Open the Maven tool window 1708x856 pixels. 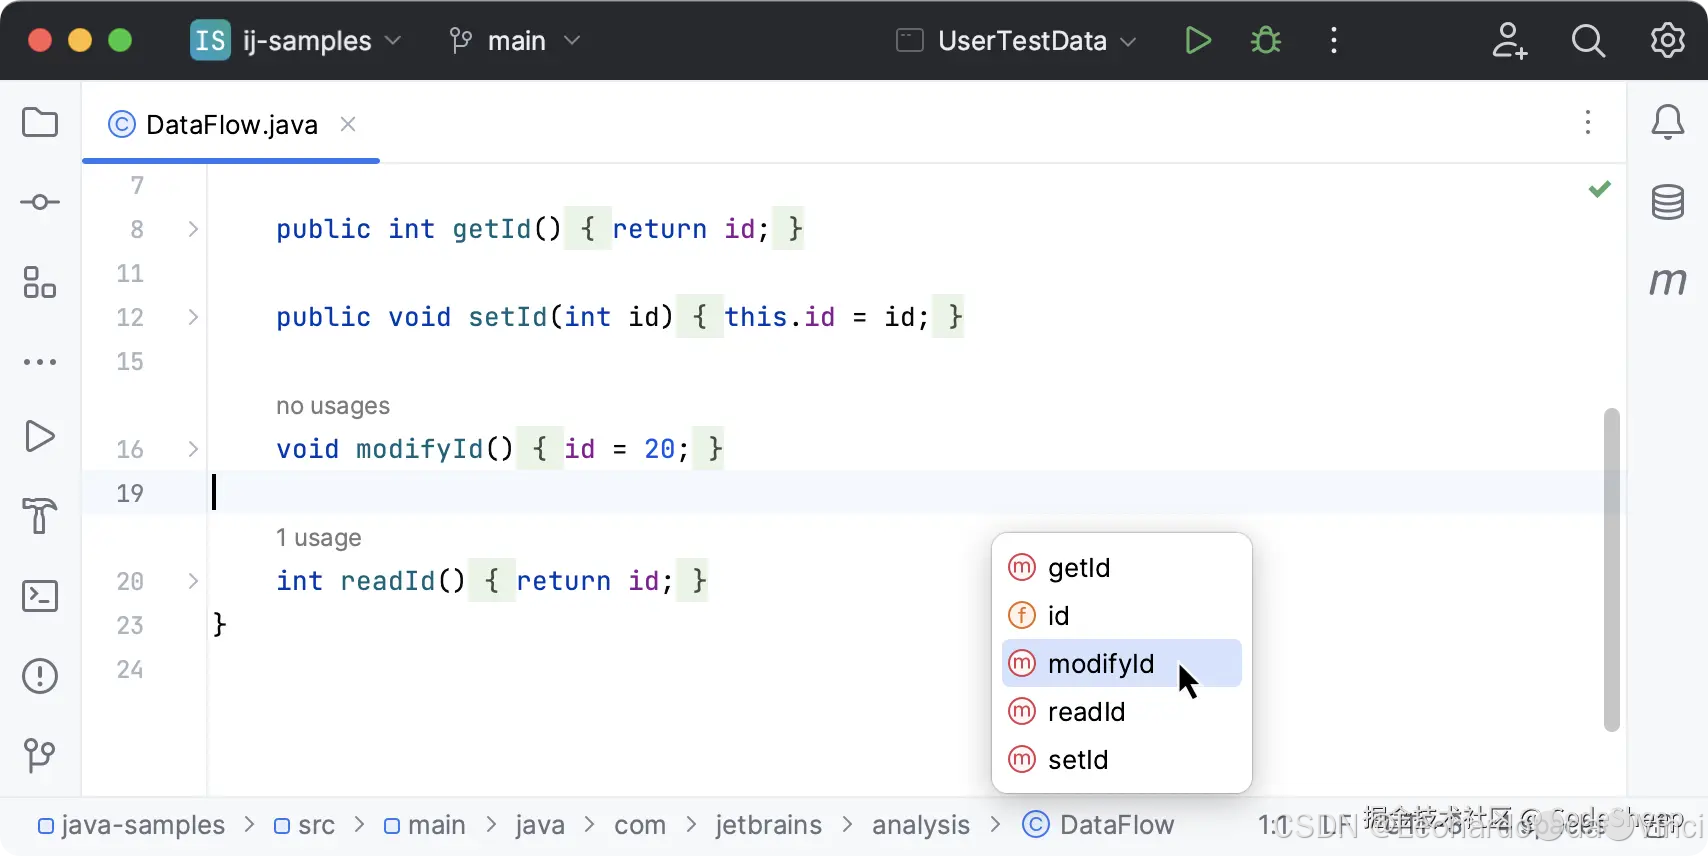(1667, 281)
